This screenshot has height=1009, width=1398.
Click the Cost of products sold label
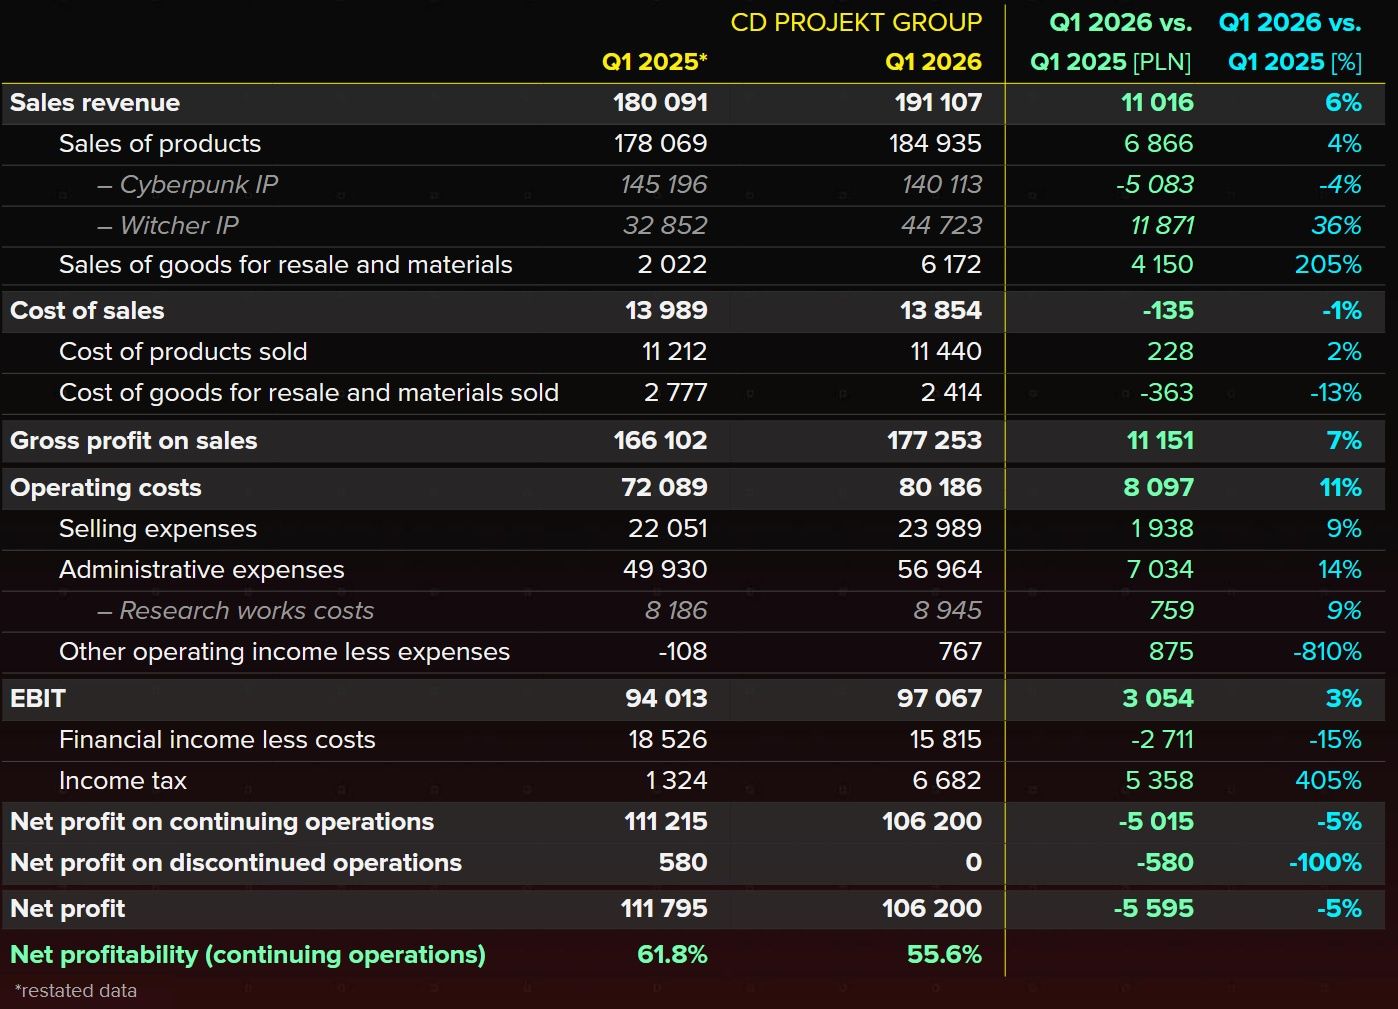(x=183, y=352)
